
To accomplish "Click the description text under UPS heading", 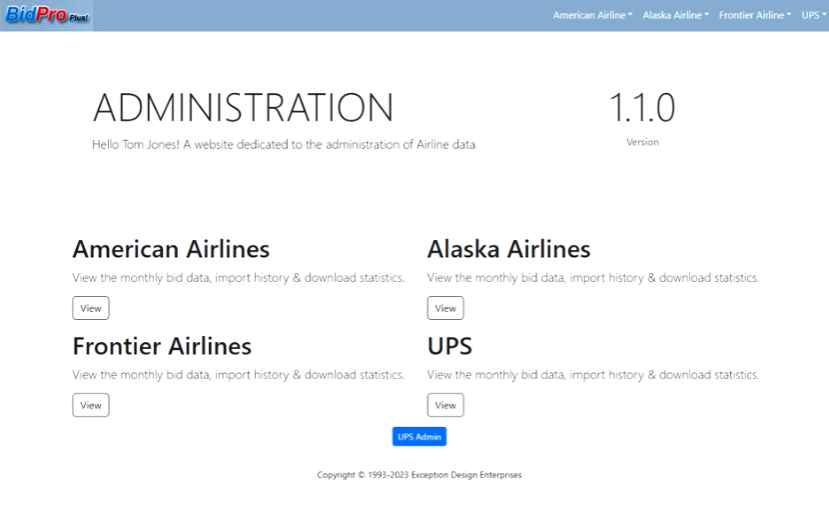I will pos(593,375).
